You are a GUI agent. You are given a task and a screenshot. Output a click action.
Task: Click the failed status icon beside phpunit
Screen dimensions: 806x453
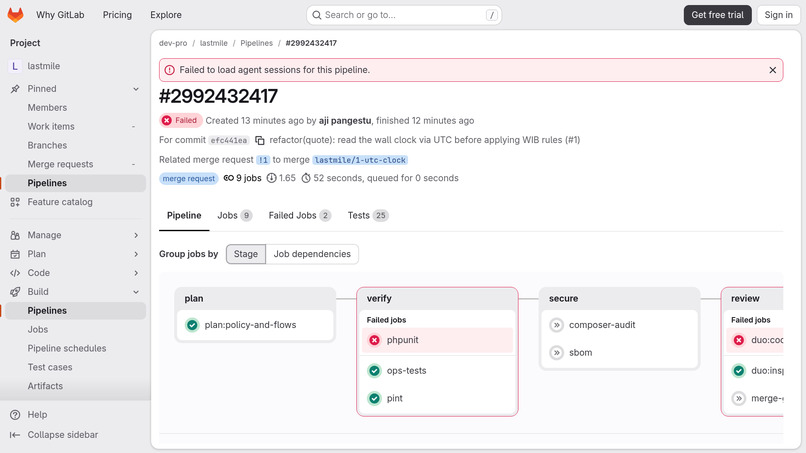point(374,340)
